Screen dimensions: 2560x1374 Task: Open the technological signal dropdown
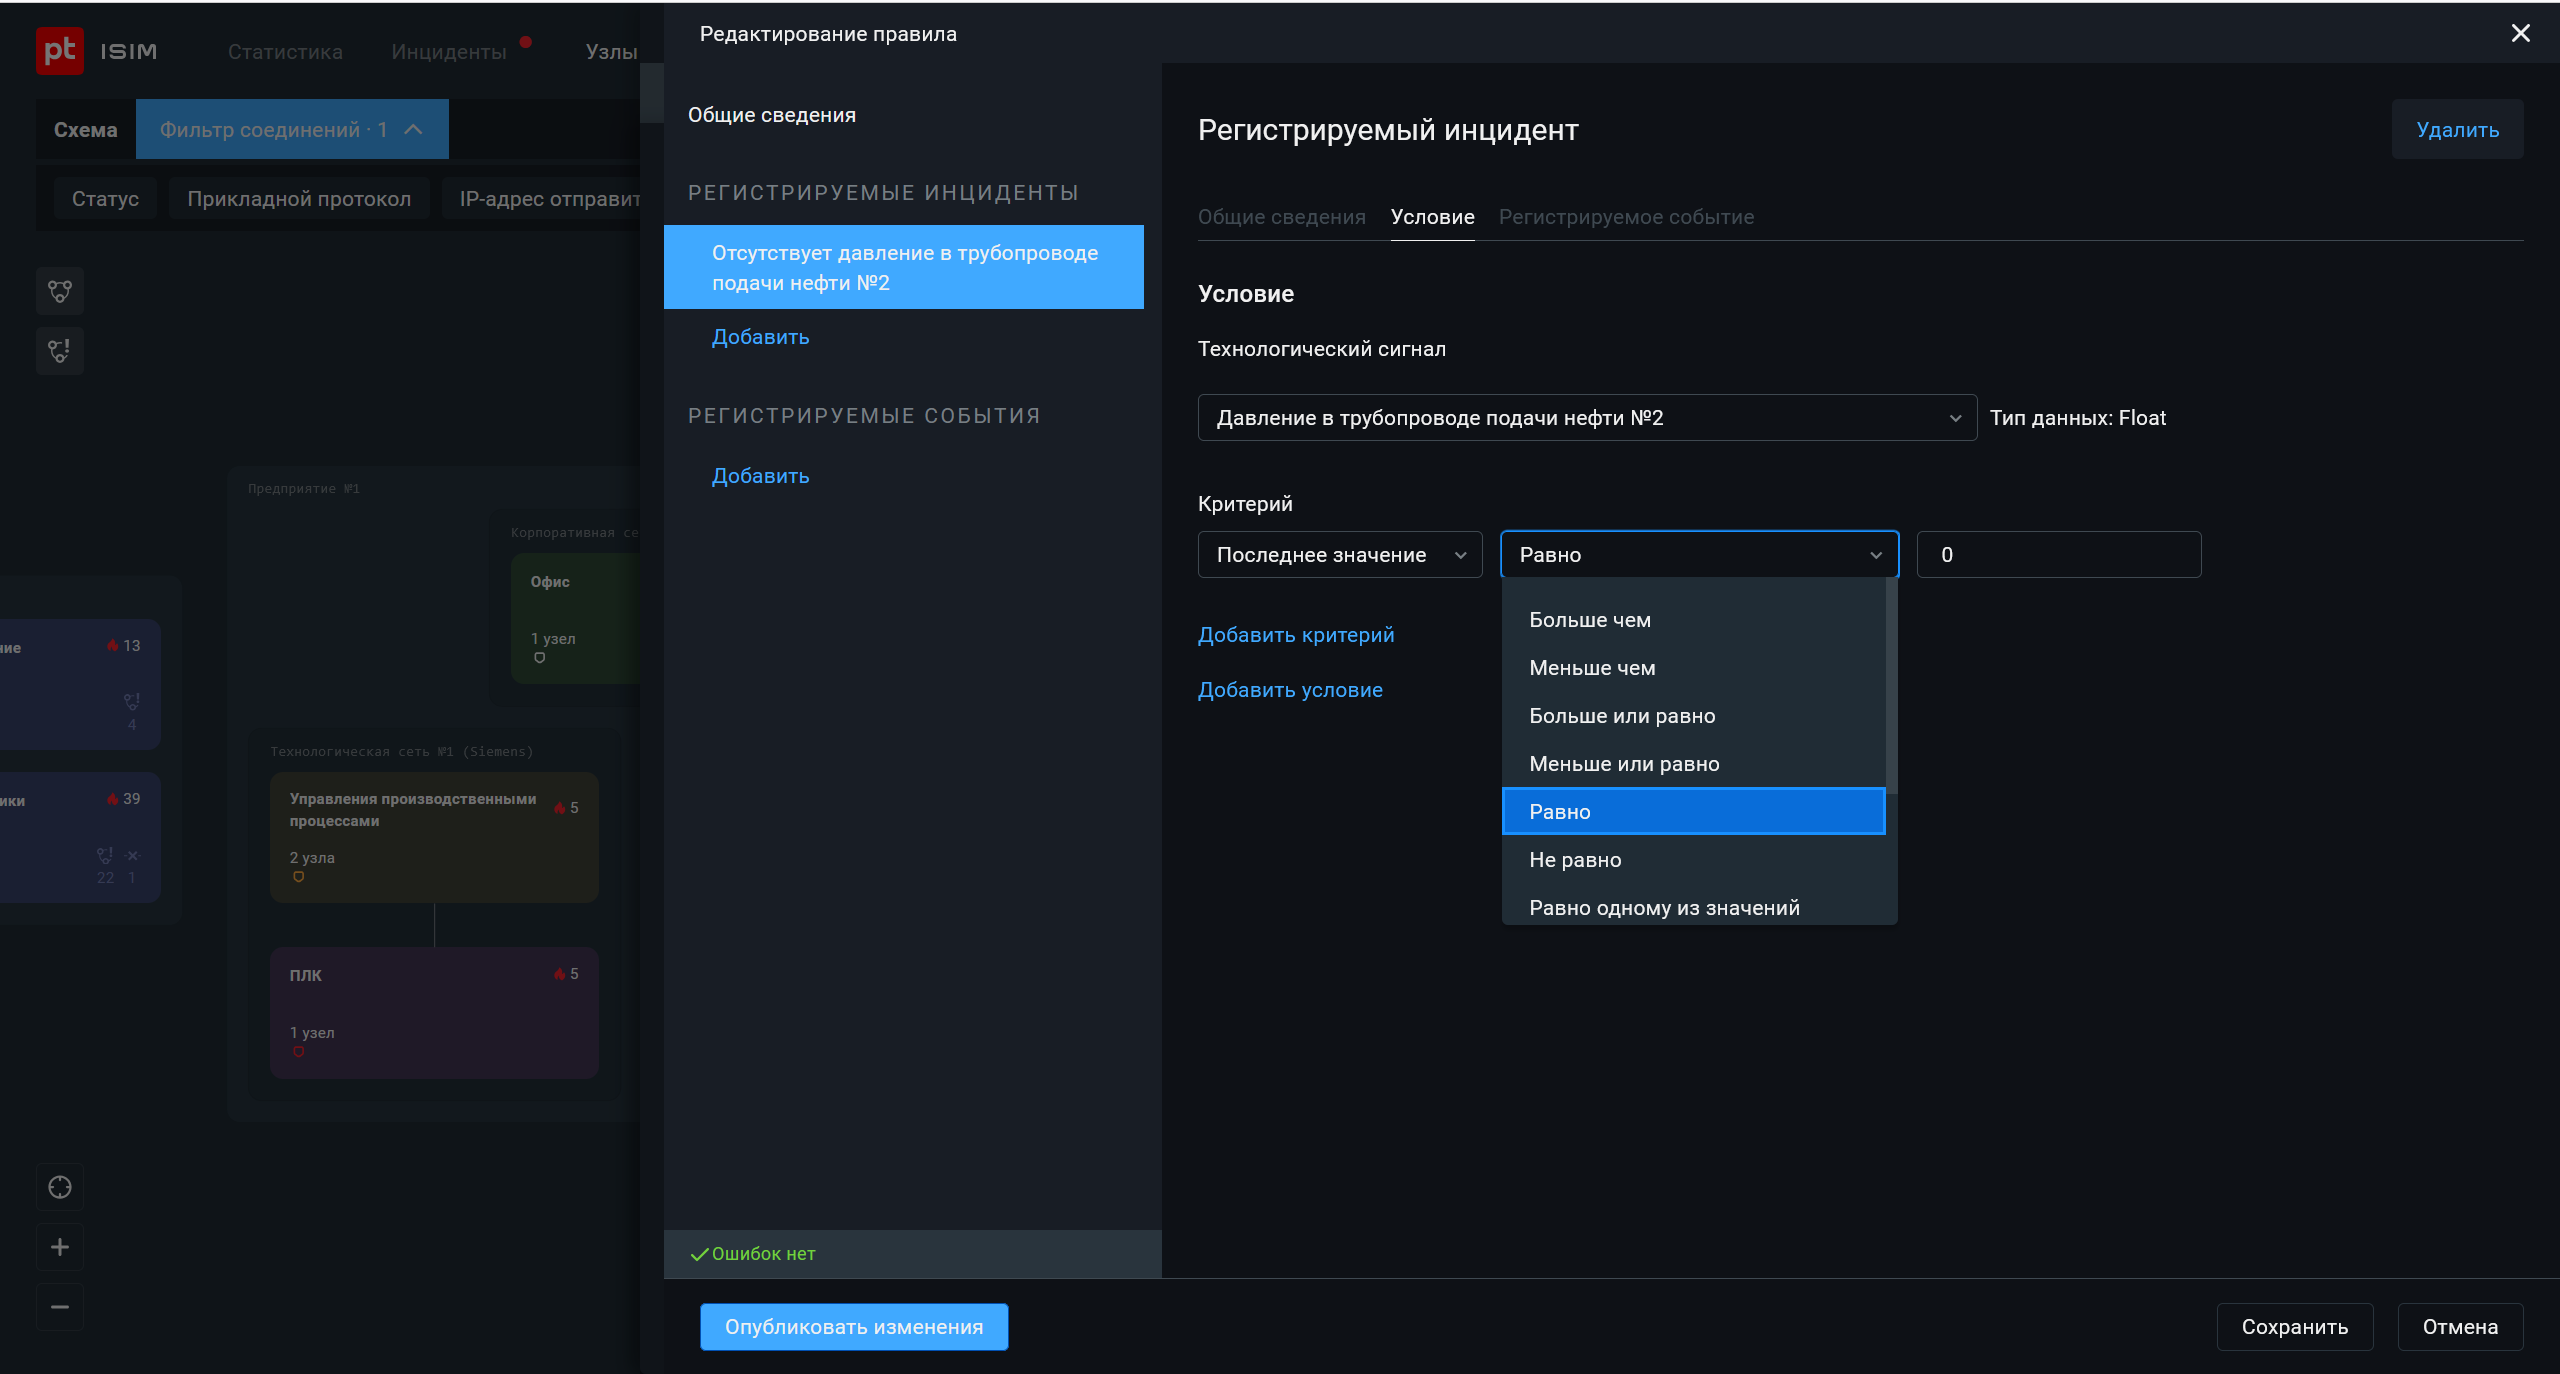click(1586, 418)
